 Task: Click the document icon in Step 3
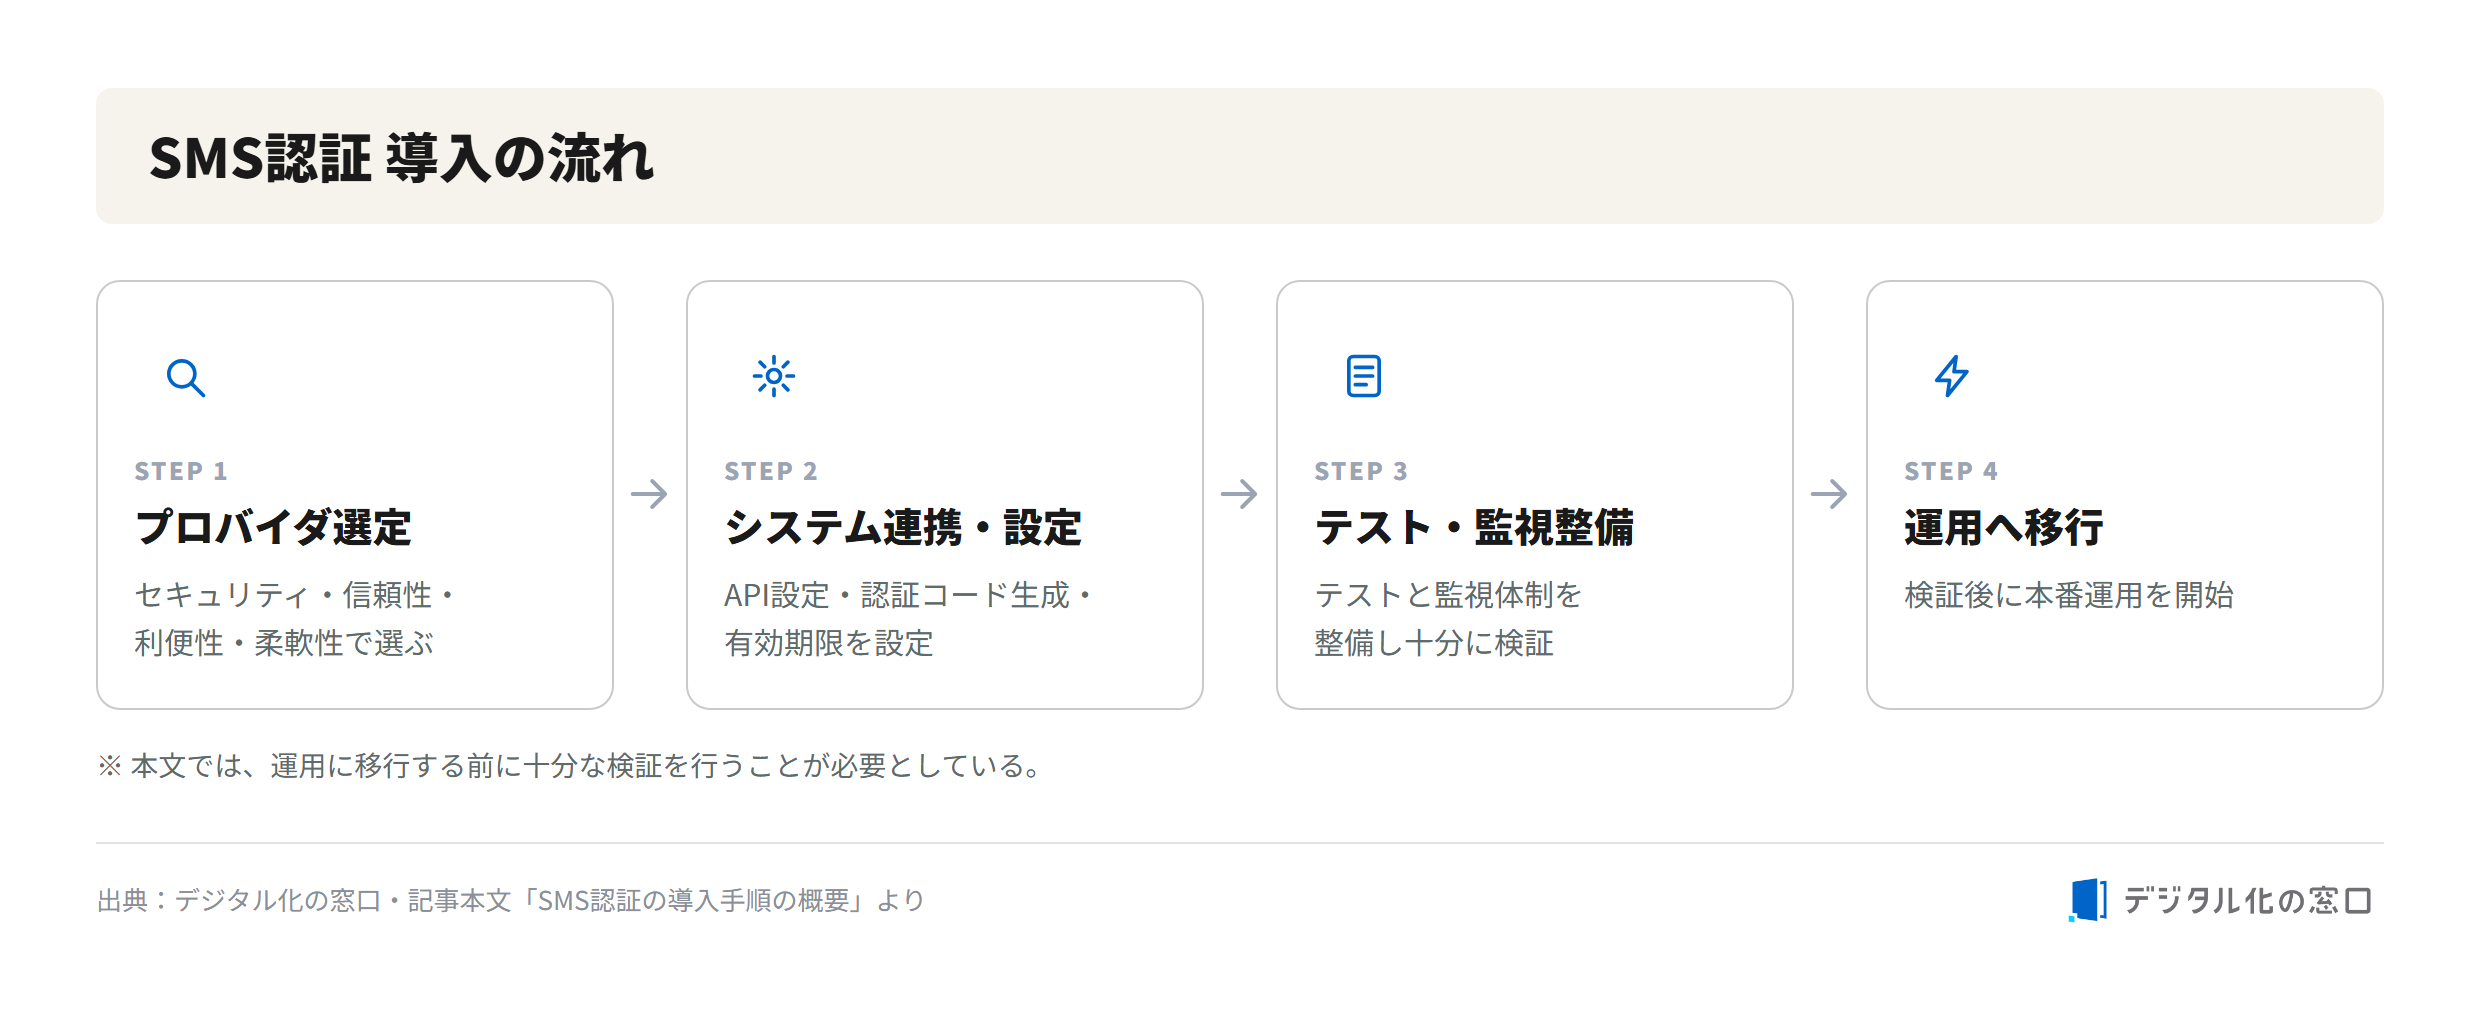(1364, 377)
